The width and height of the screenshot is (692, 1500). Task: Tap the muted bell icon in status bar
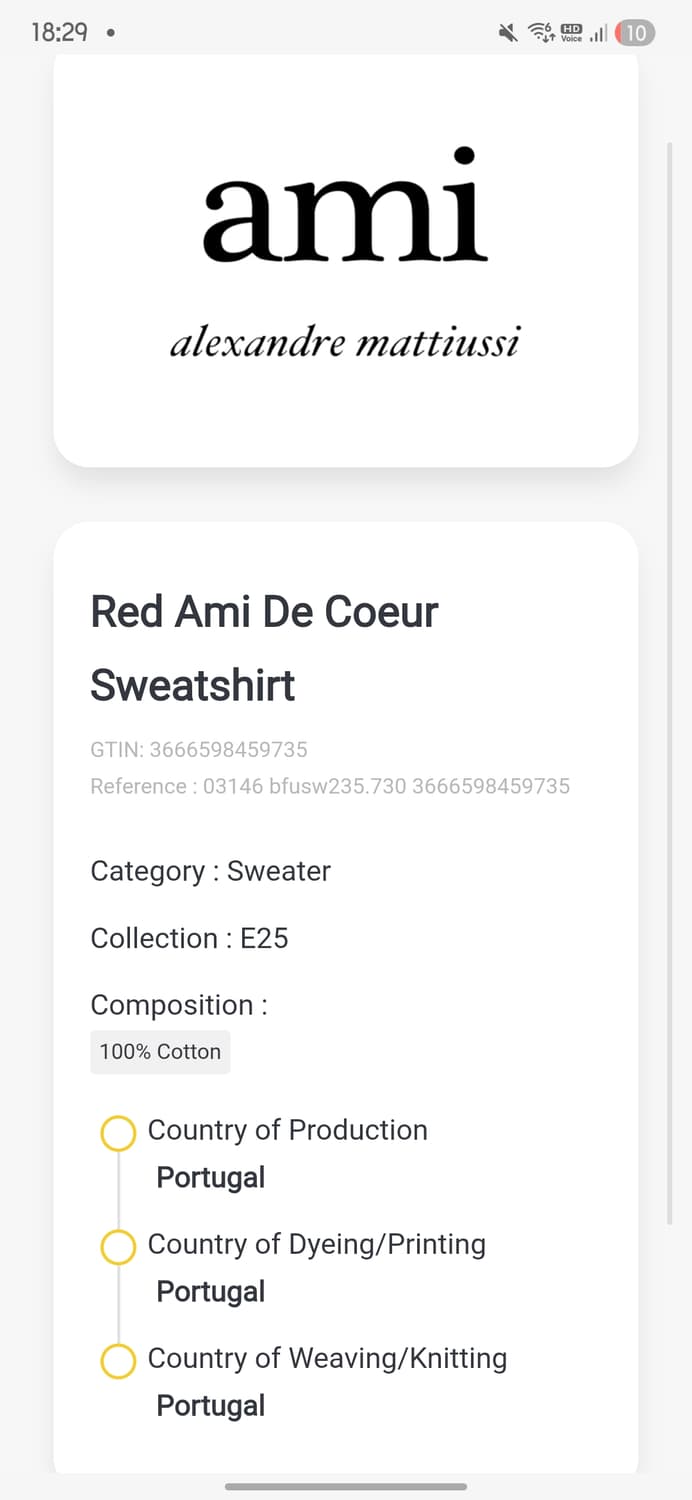[508, 33]
